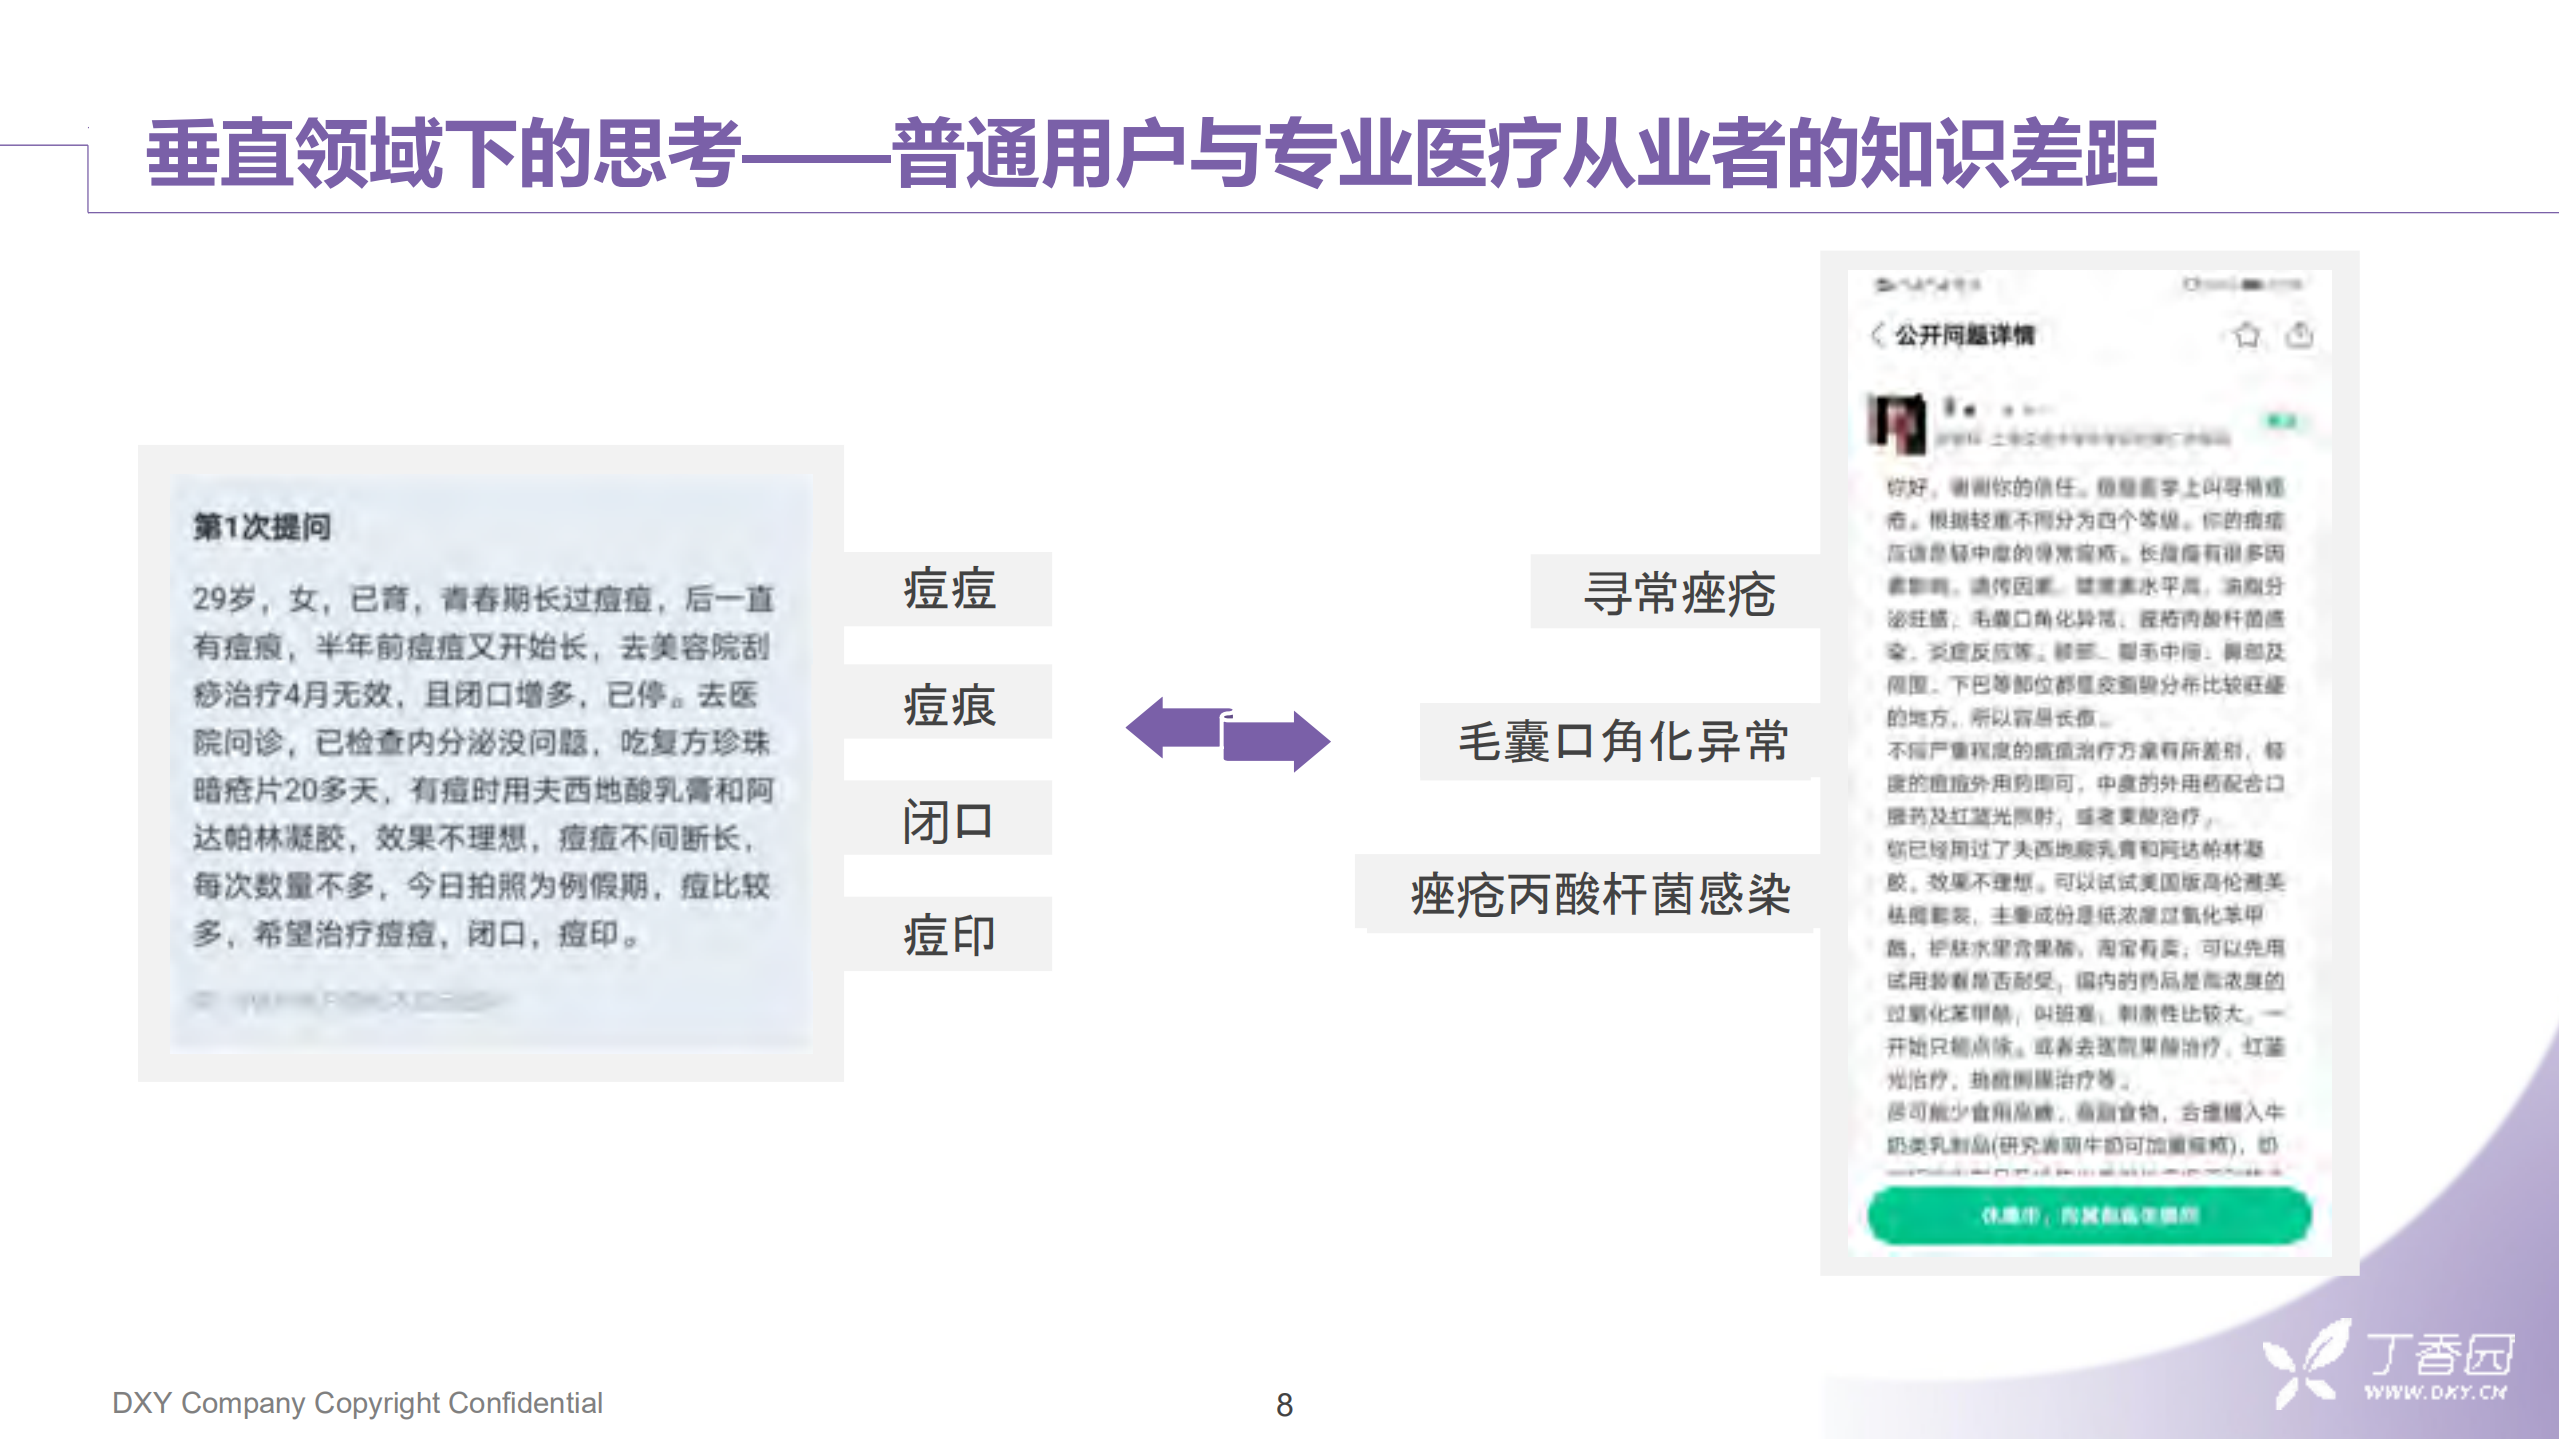The image size is (2559, 1439).
Task: Tap the back arrow beside 公开问题详情 header
Action: click(x=1879, y=334)
